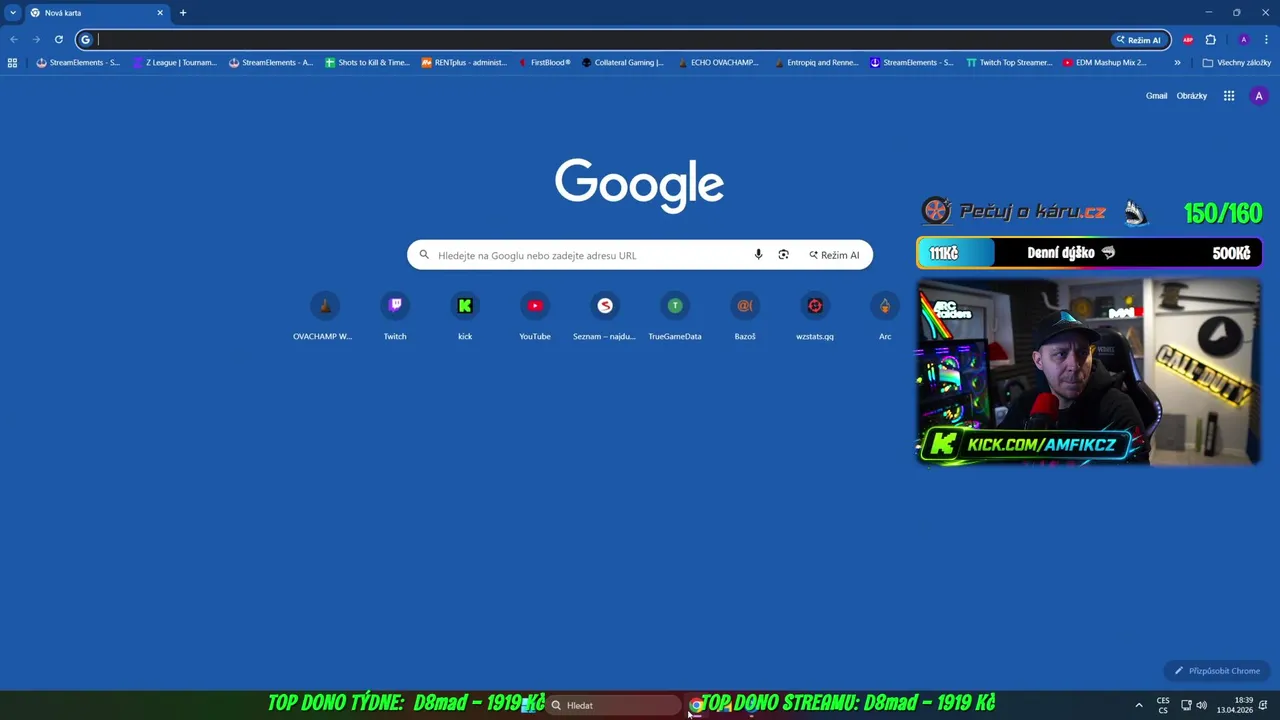
Task: Open Adblock Plus extension icon
Action: coord(1188,40)
